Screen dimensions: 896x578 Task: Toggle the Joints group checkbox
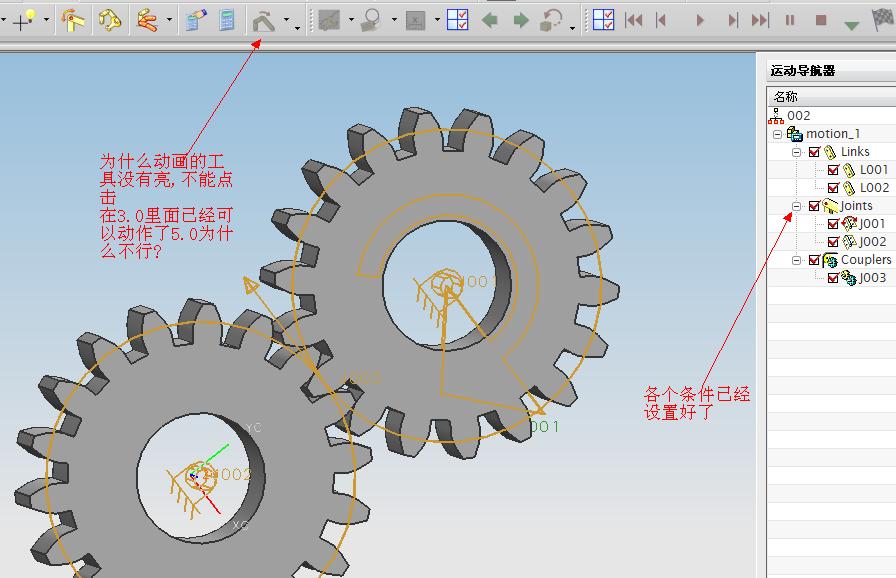814,206
